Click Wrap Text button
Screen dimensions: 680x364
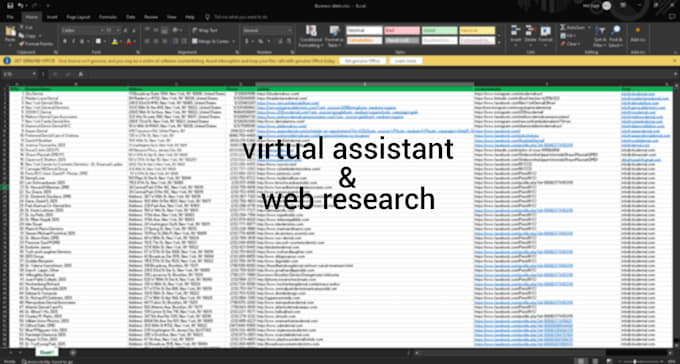tap(205, 30)
